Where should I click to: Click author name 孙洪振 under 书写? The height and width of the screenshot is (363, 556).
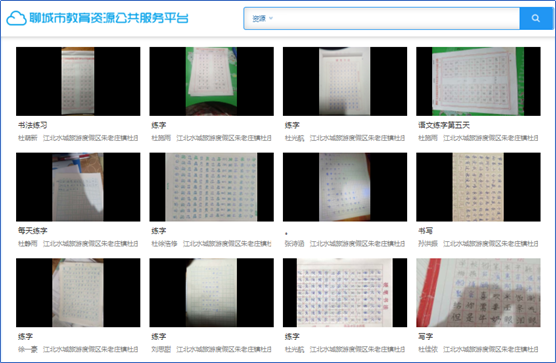428,244
